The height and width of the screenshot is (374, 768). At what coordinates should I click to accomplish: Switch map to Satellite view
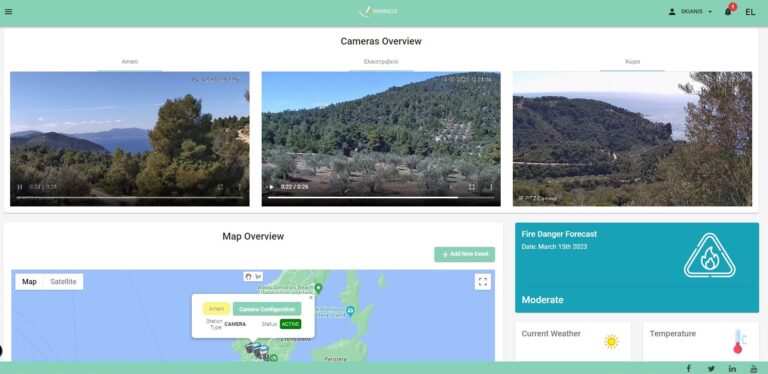[63, 281]
